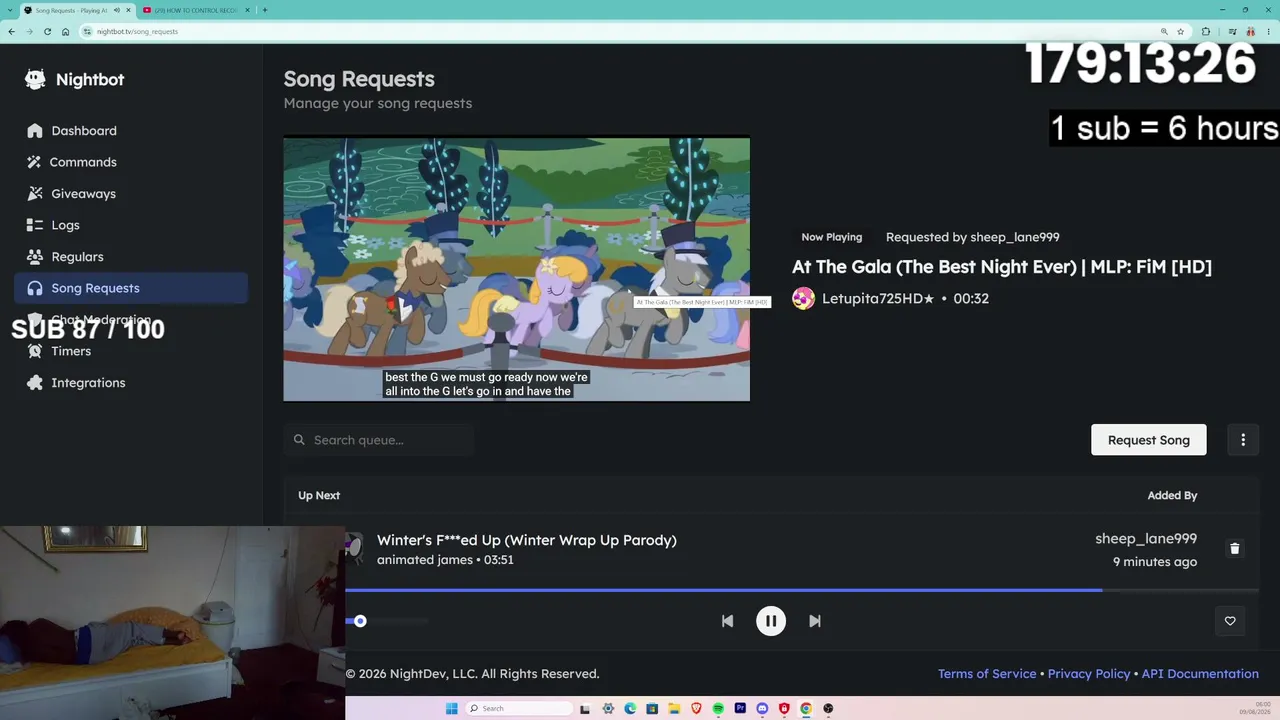The image size is (1280, 720).
Task: Open Brave browser from the taskbar
Action: coord(696,709)
